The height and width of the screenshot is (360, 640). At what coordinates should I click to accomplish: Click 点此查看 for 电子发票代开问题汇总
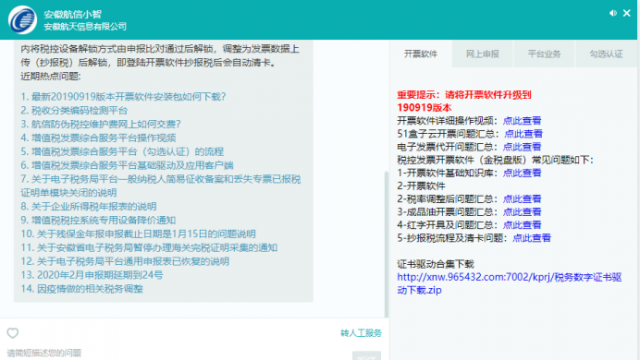[522, 147]
